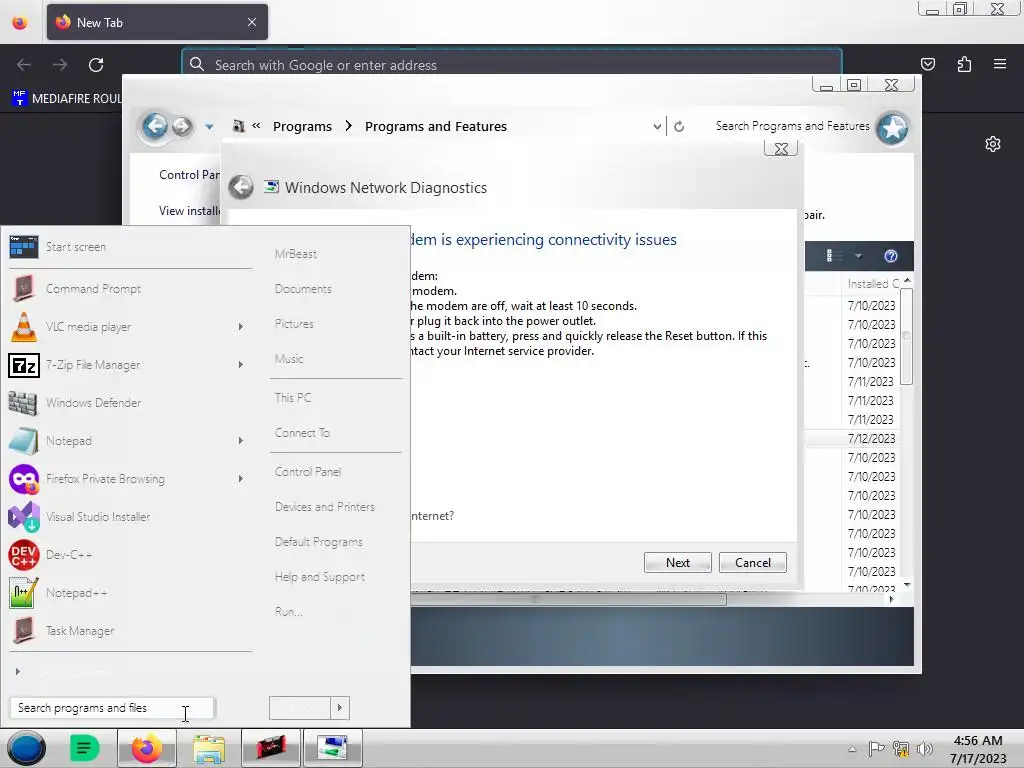The height and width of the screenshot is (768, 1024).
Task: Open Devices and Printers
Action: [325, 507]
